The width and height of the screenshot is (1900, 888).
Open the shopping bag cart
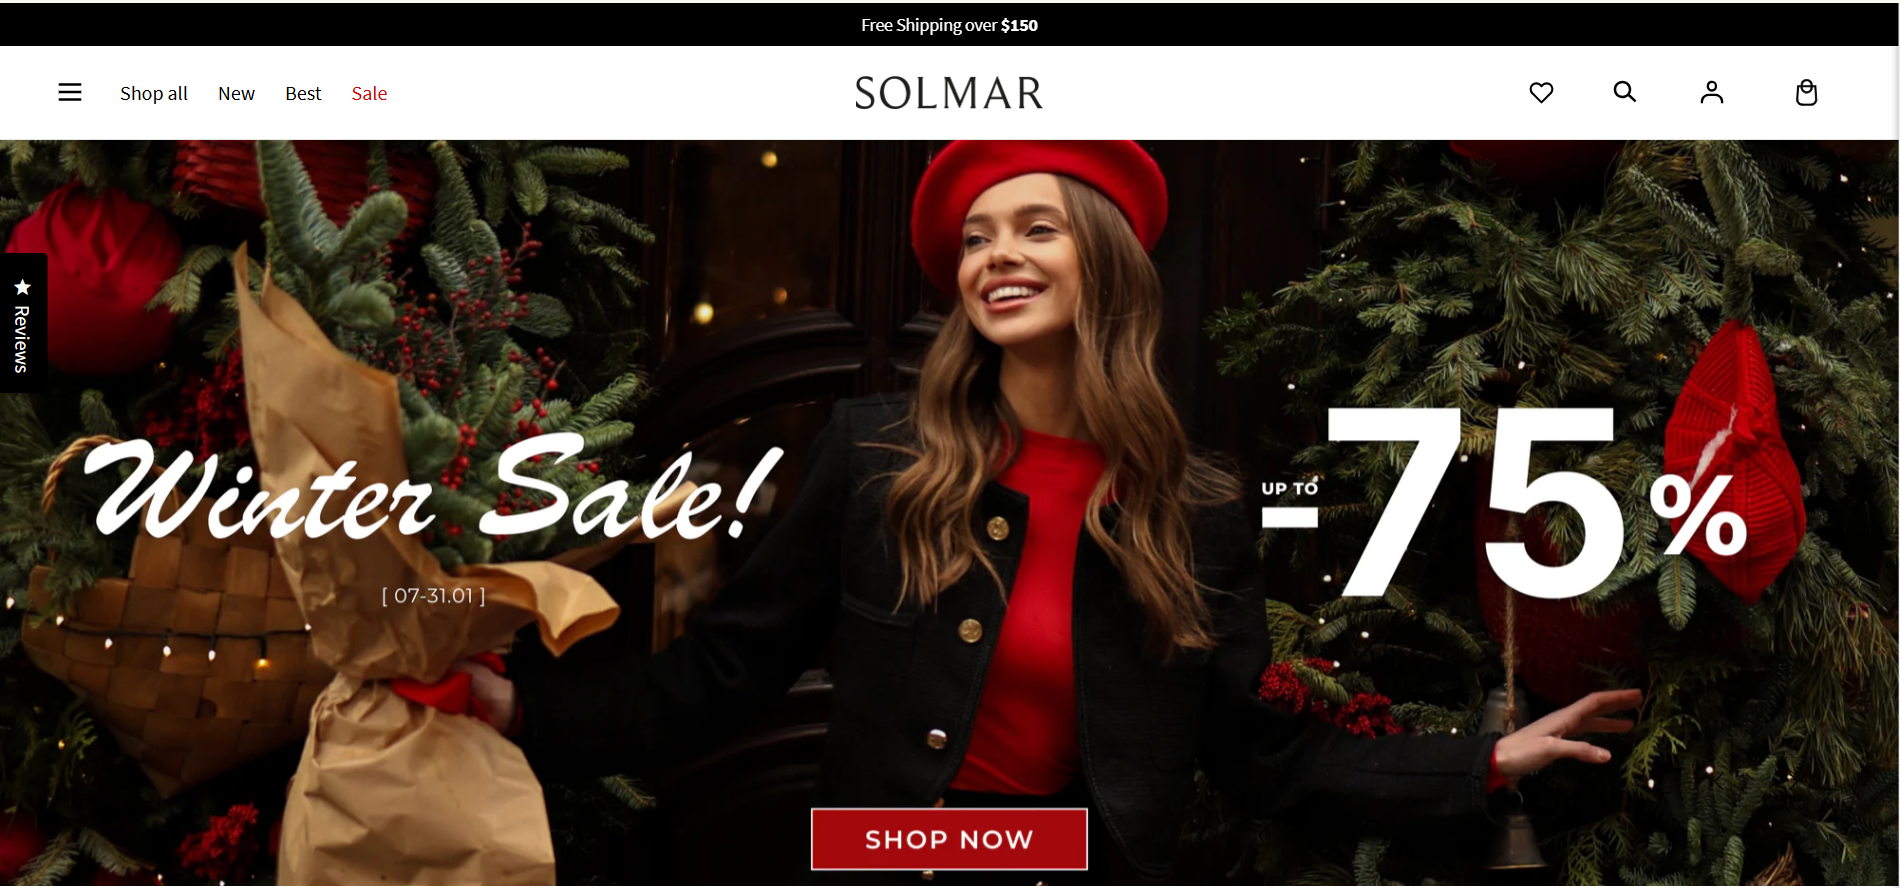click(x=1806, y=93)
